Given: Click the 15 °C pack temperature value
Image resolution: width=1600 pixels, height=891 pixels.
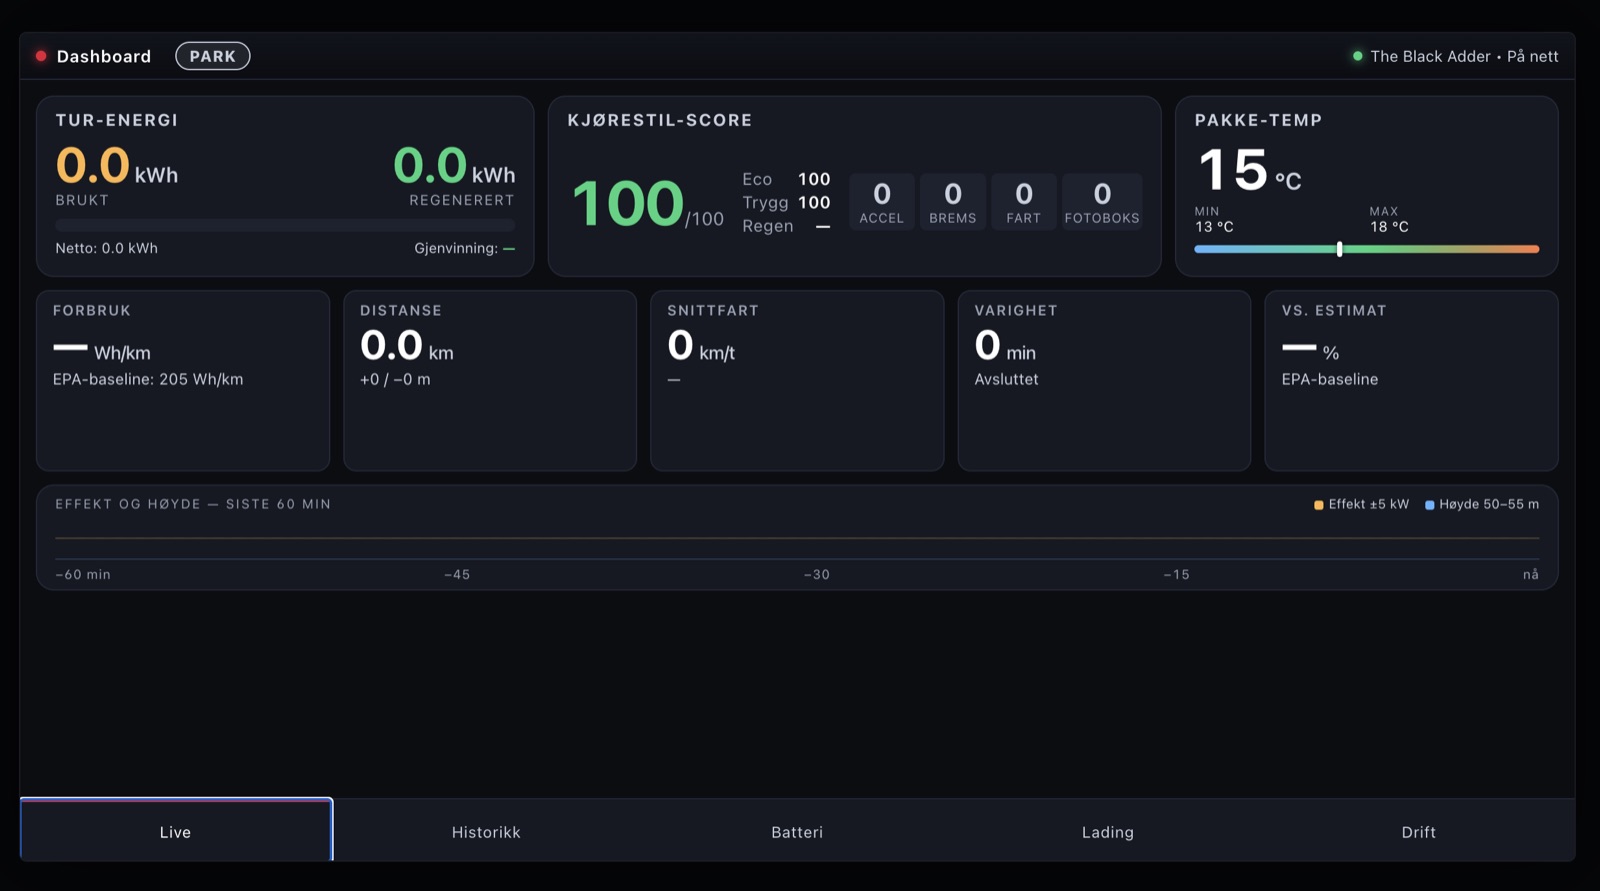Looking at the screenshot, I should (1249, 170).
